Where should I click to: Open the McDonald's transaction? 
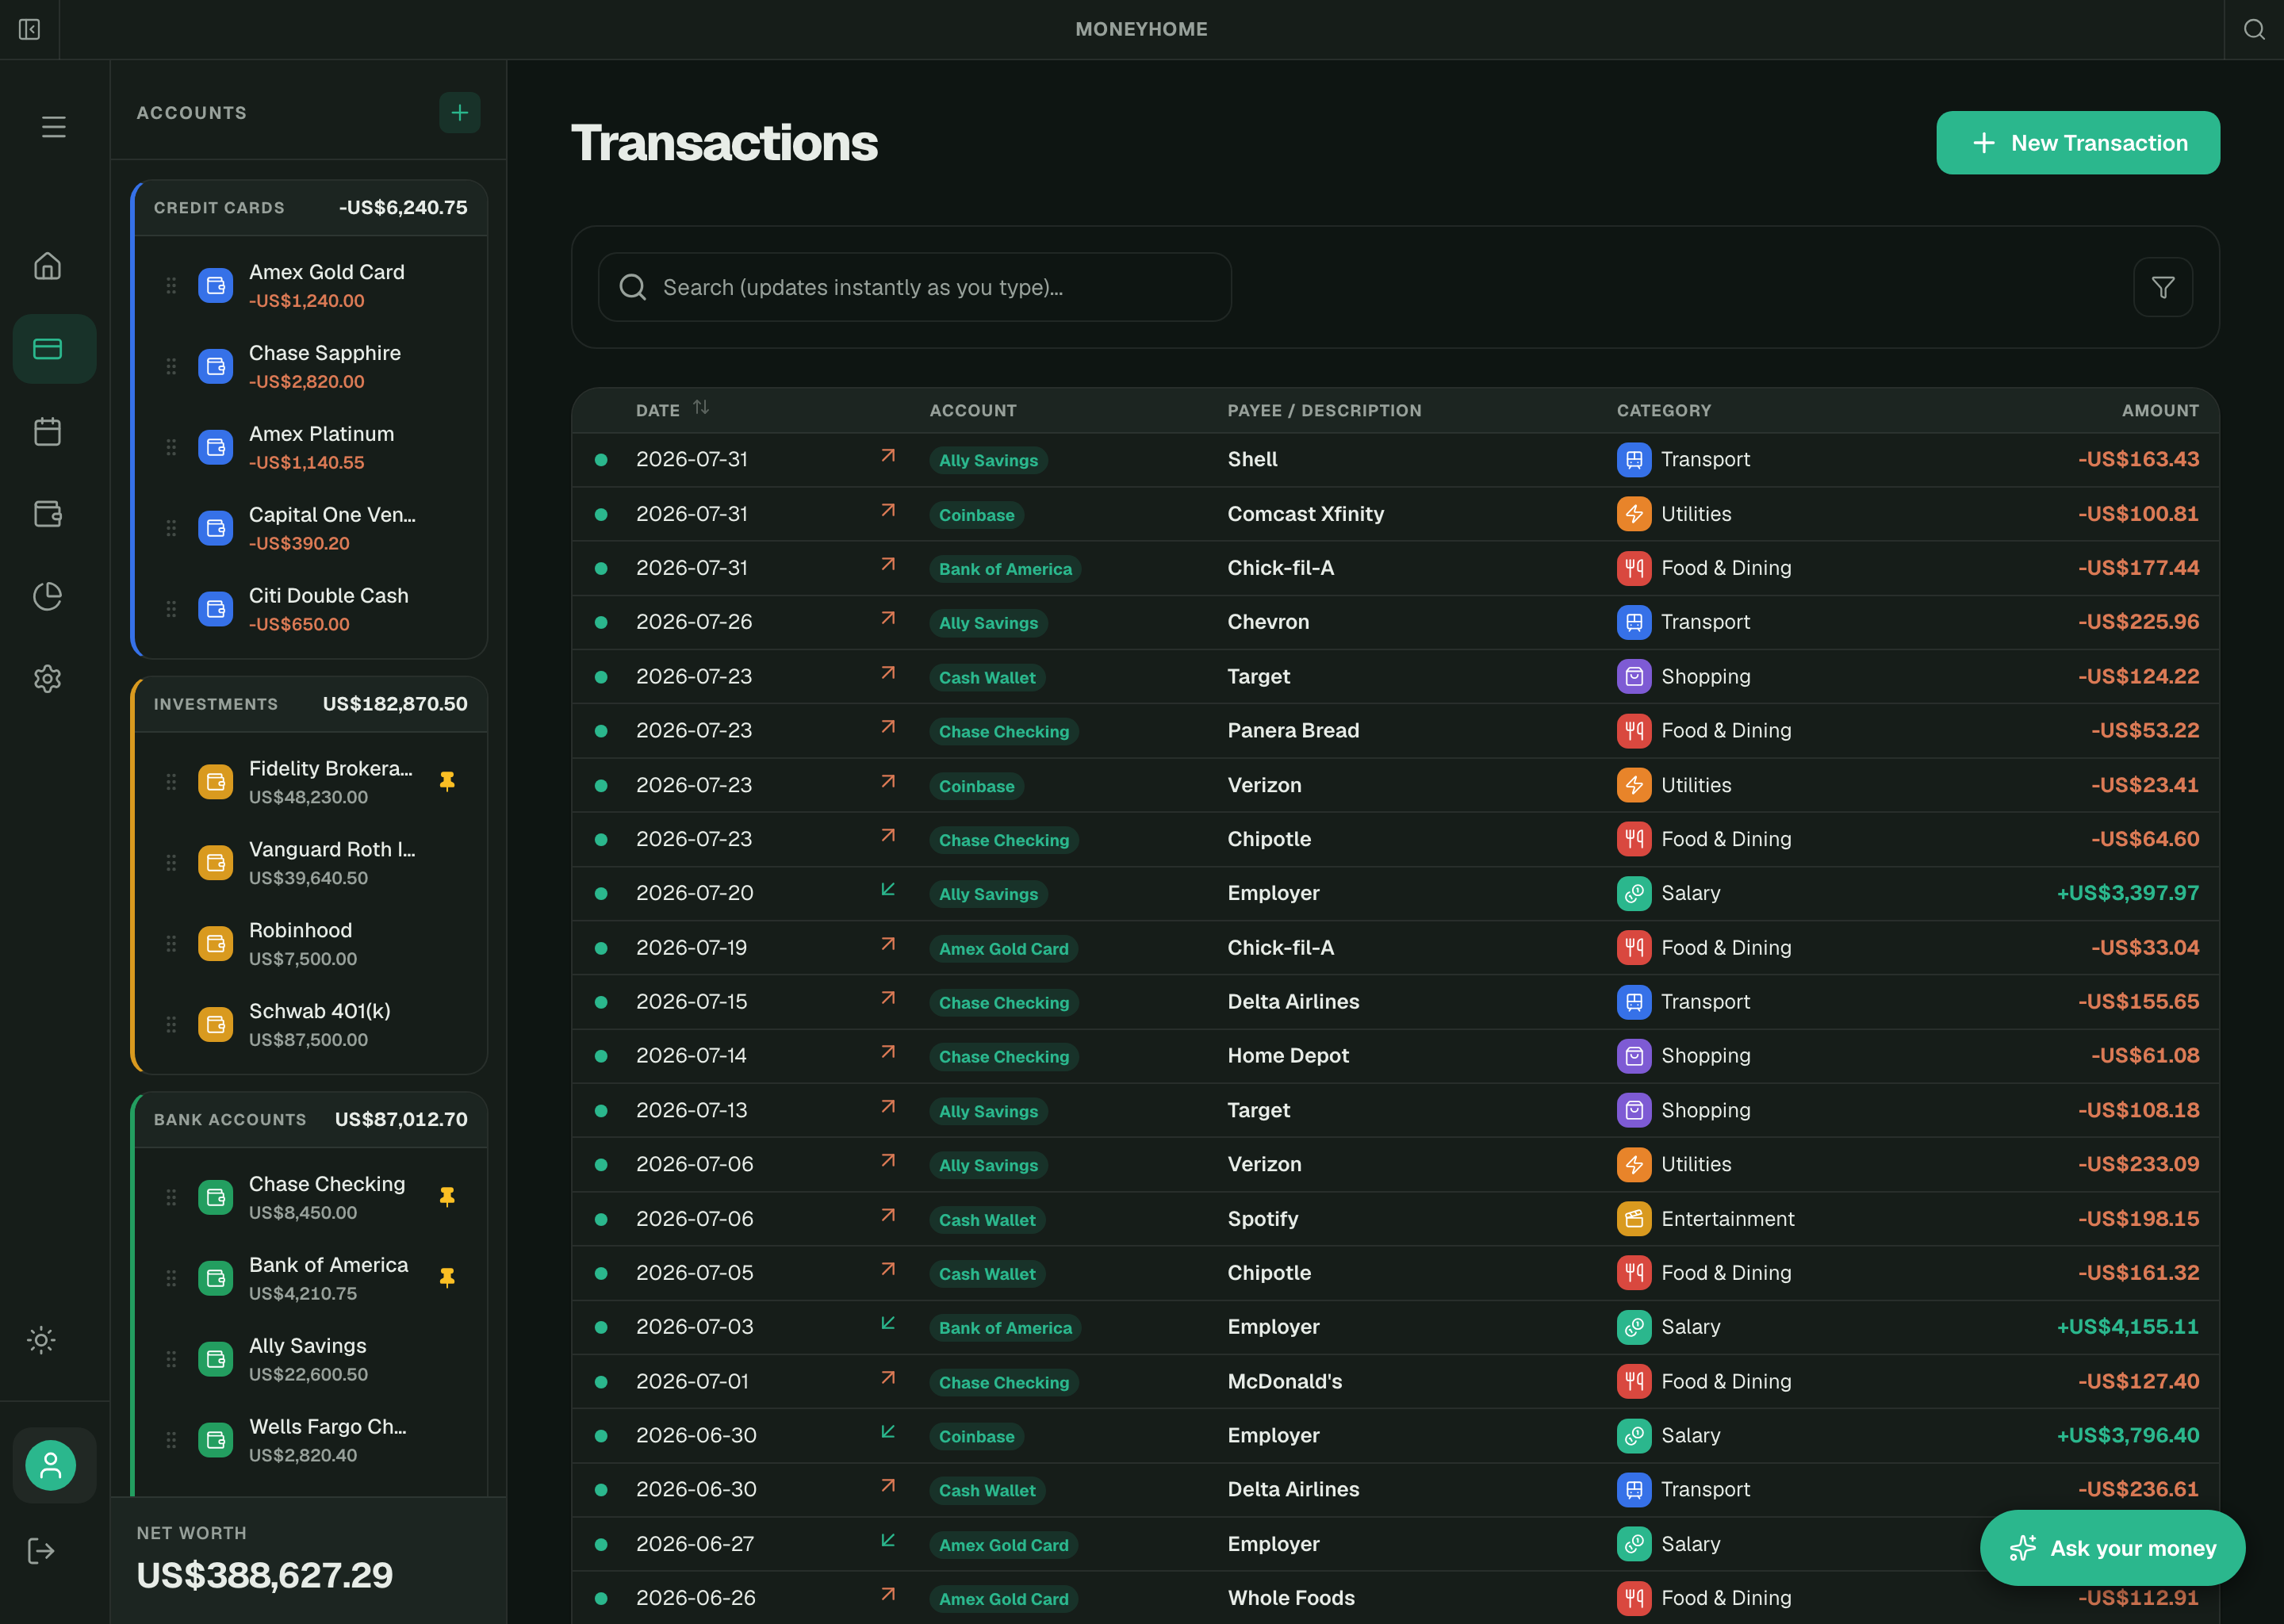click(1395, 1382)
